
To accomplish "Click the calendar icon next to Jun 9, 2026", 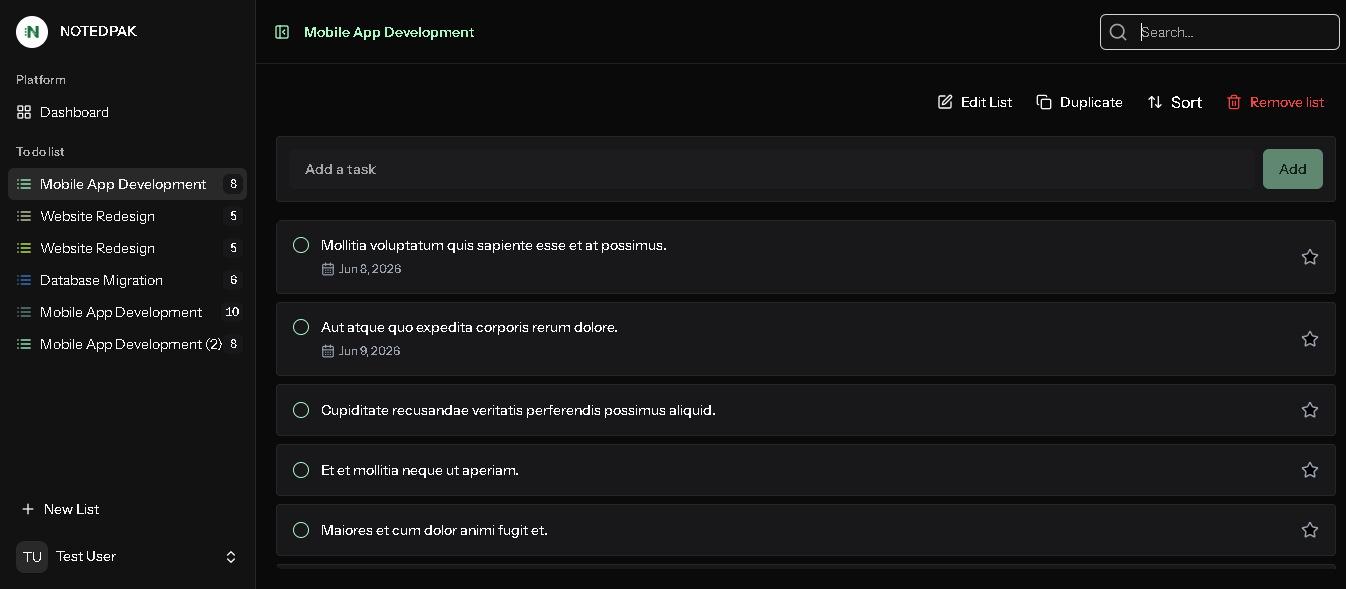I will [328, 351].
